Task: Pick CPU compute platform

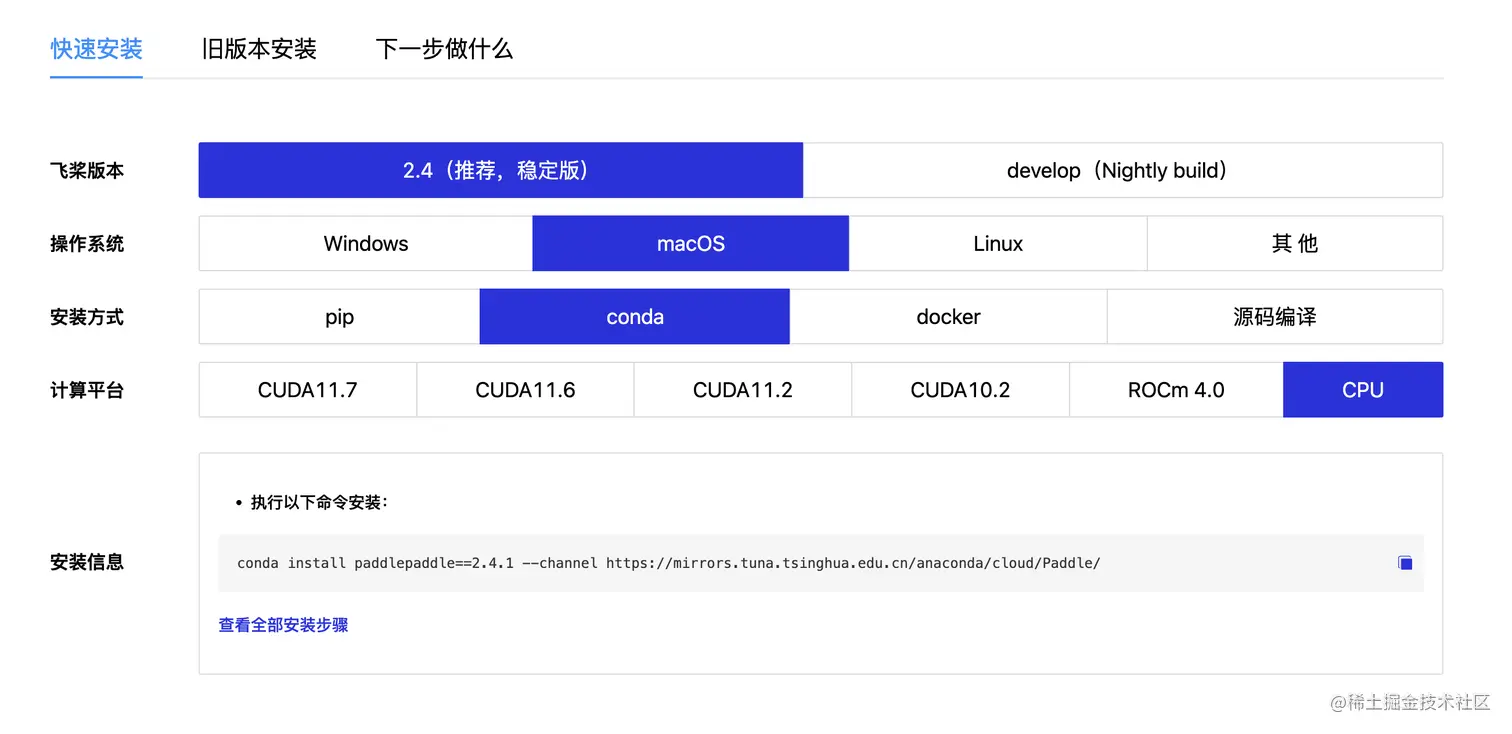Action: (1363, 390)
